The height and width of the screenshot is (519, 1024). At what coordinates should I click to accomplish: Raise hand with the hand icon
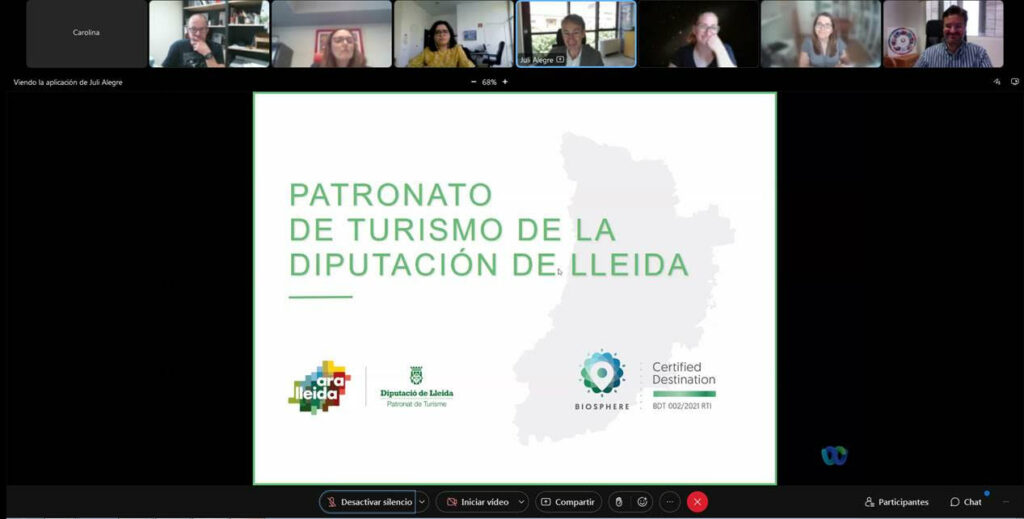(x=619, y=502)
